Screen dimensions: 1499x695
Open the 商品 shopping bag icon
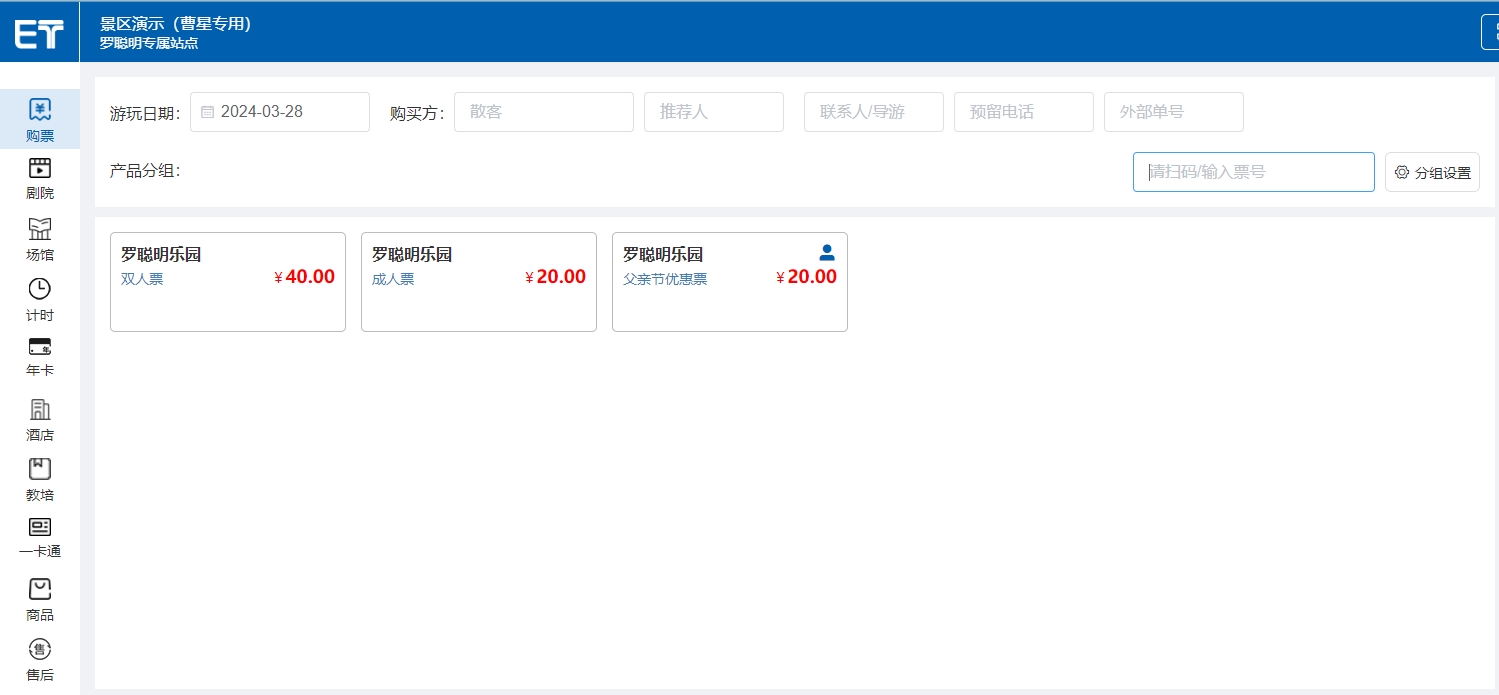pos(40,589)
